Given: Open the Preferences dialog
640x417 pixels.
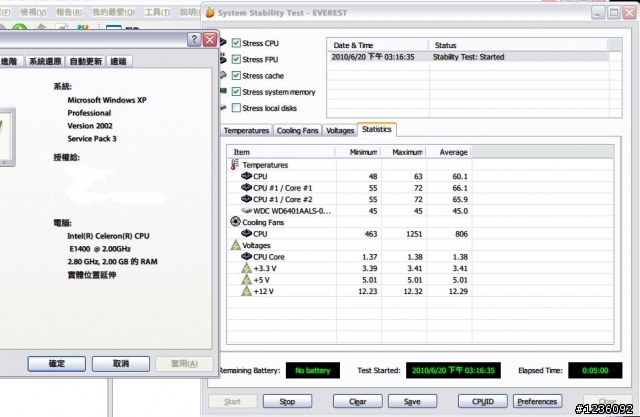Looking at the screenshot, I should click(537, 401).
